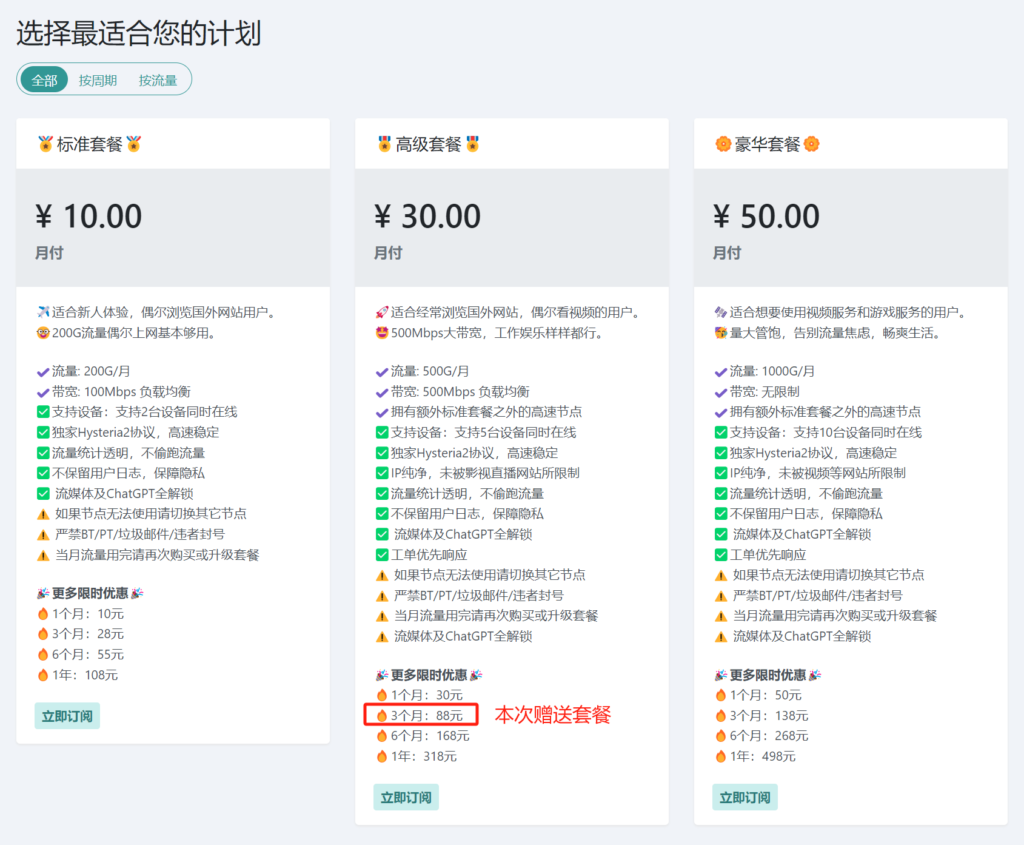The width and height of the screenshot is (1024, 845).
Task: Click the 🎉 icon next to 更多限时优惠 in standard plan
Action: pos(40,591)
